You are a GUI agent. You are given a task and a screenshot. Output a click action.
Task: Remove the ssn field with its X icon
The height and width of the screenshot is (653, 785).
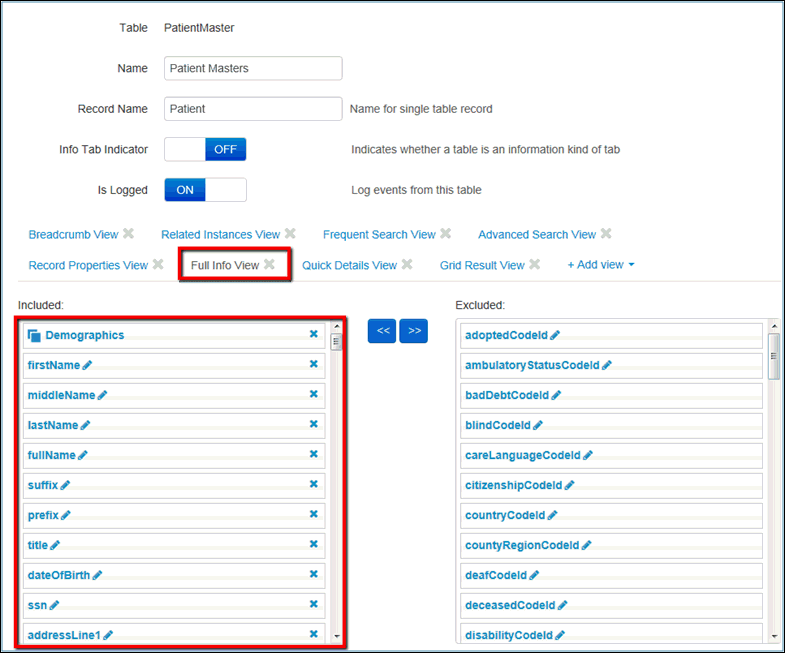(x=313, y=604)
